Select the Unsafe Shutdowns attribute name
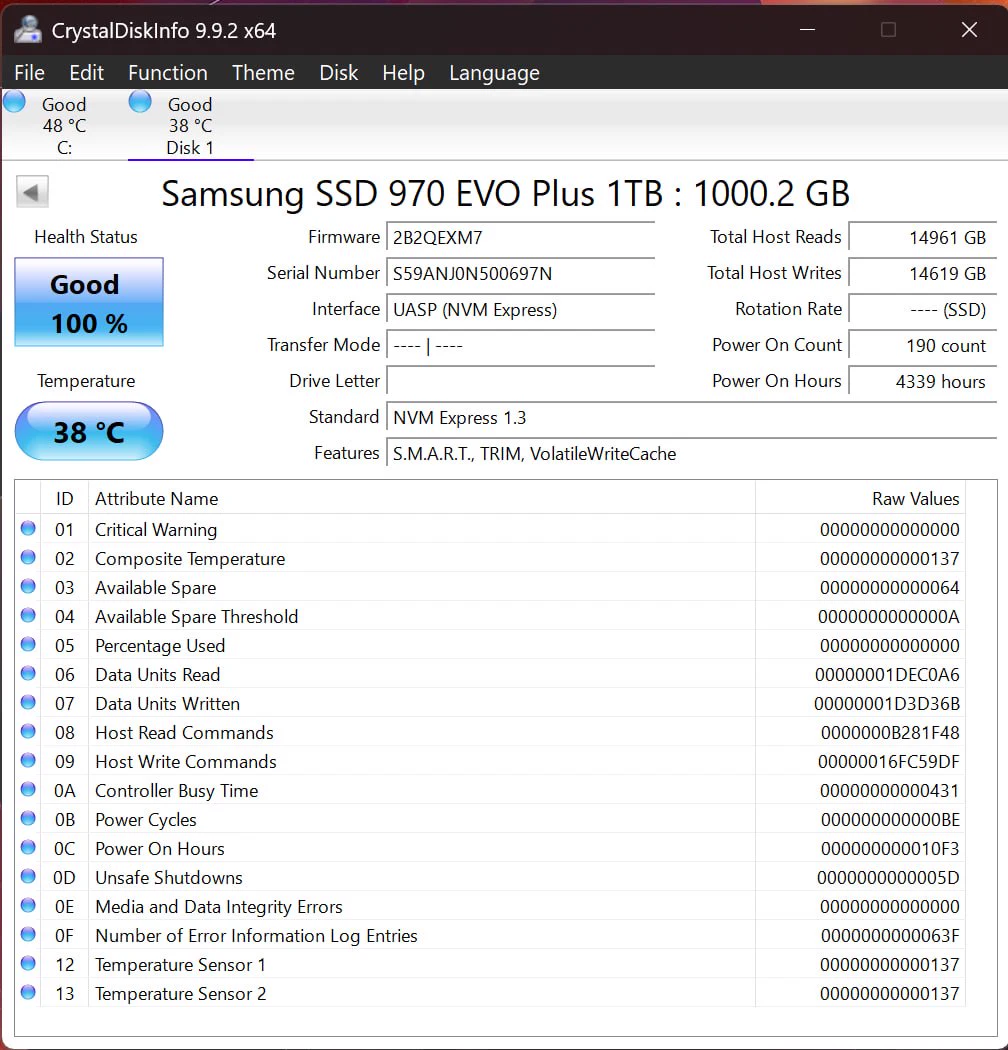Viewport: 1008px width, 1050px height. (169, 878)
